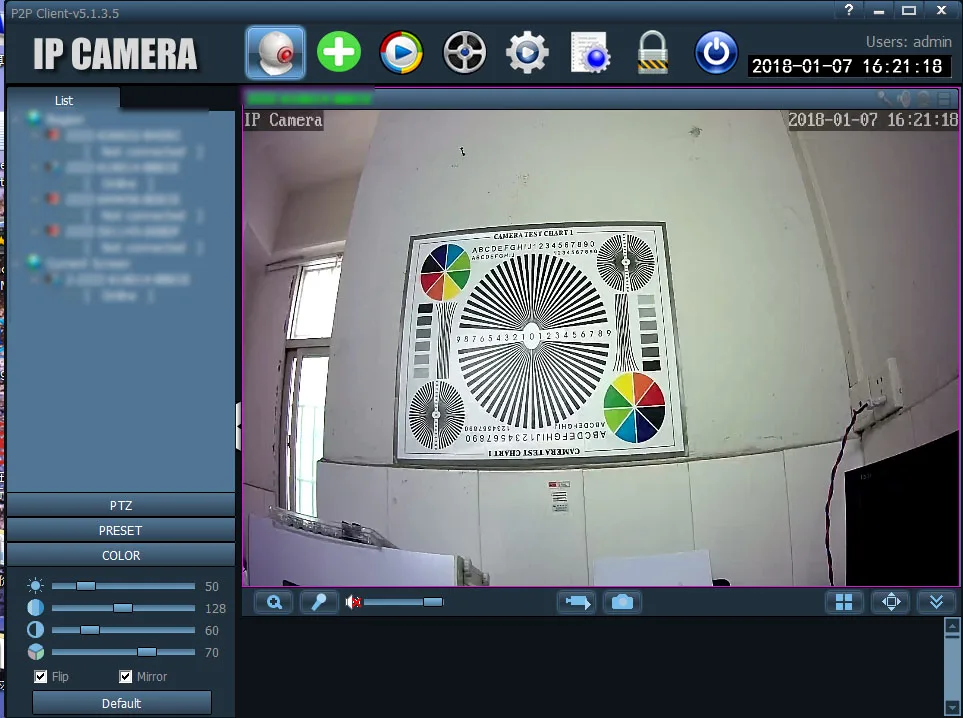Uncheck the Mirror checkbox
Viewport: 963px width, 718px height.
tap(125, 676)
